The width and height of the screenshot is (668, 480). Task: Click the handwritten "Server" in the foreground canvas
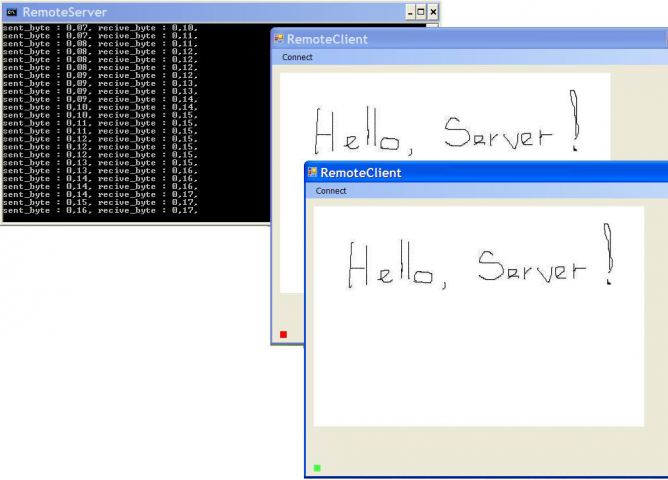pos(531,266)
